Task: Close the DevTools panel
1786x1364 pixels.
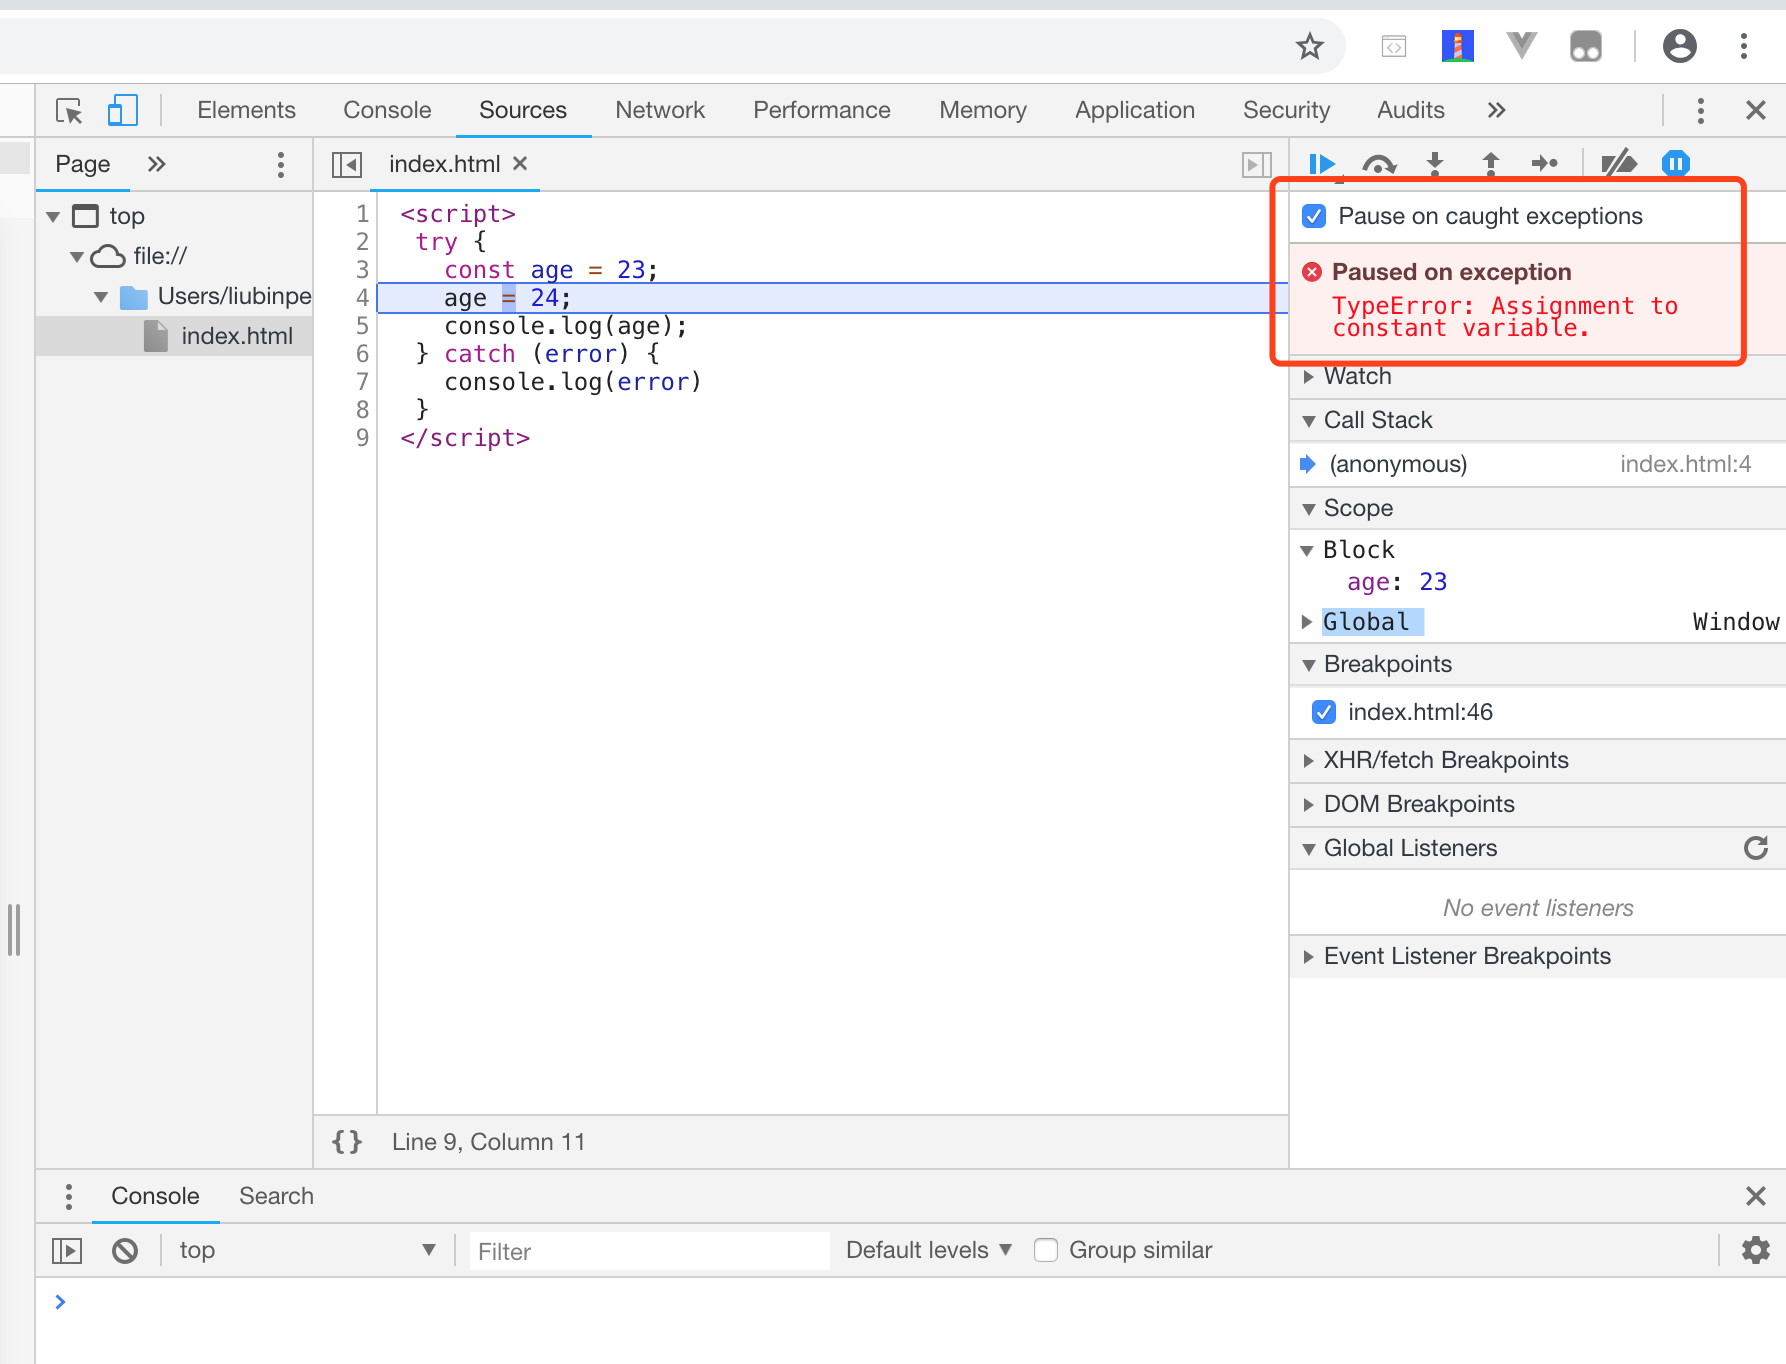Action: 1756,110
